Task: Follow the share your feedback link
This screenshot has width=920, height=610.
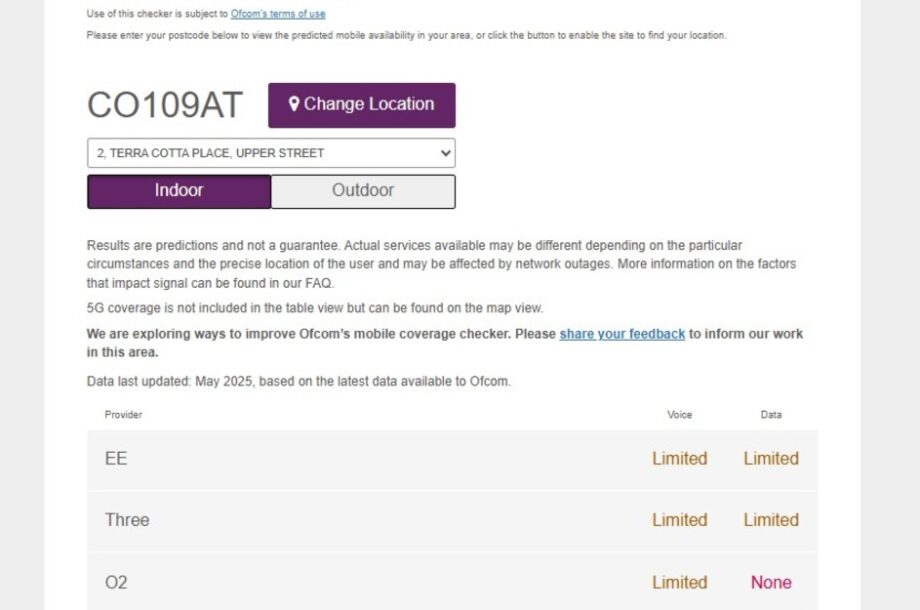Action: pos(622,334)
